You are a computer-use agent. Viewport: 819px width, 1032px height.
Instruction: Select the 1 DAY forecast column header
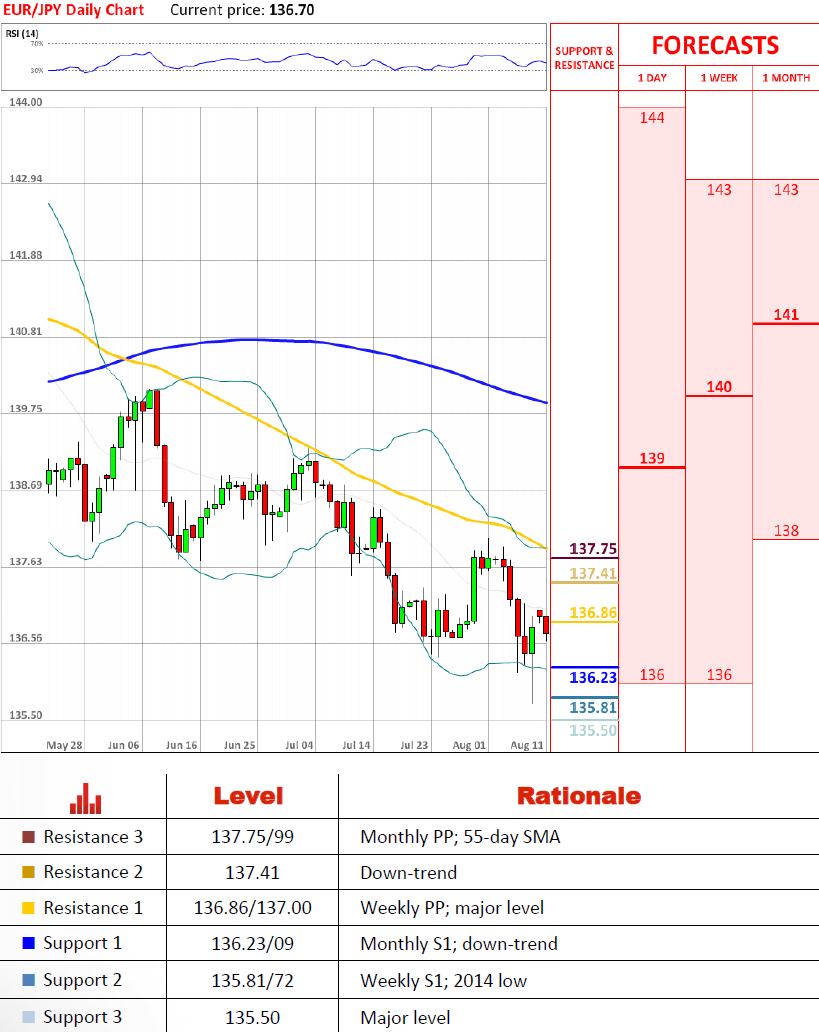point(652,78)
